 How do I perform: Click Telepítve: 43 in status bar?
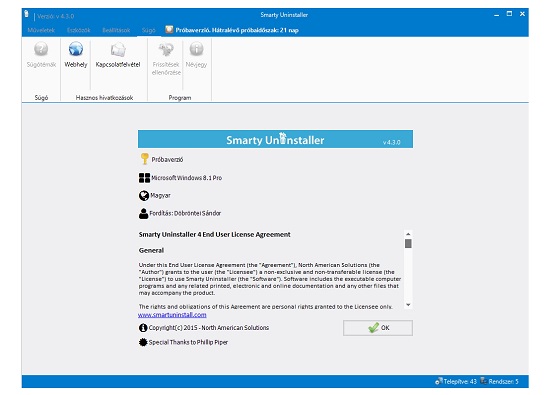coord(460,381)
